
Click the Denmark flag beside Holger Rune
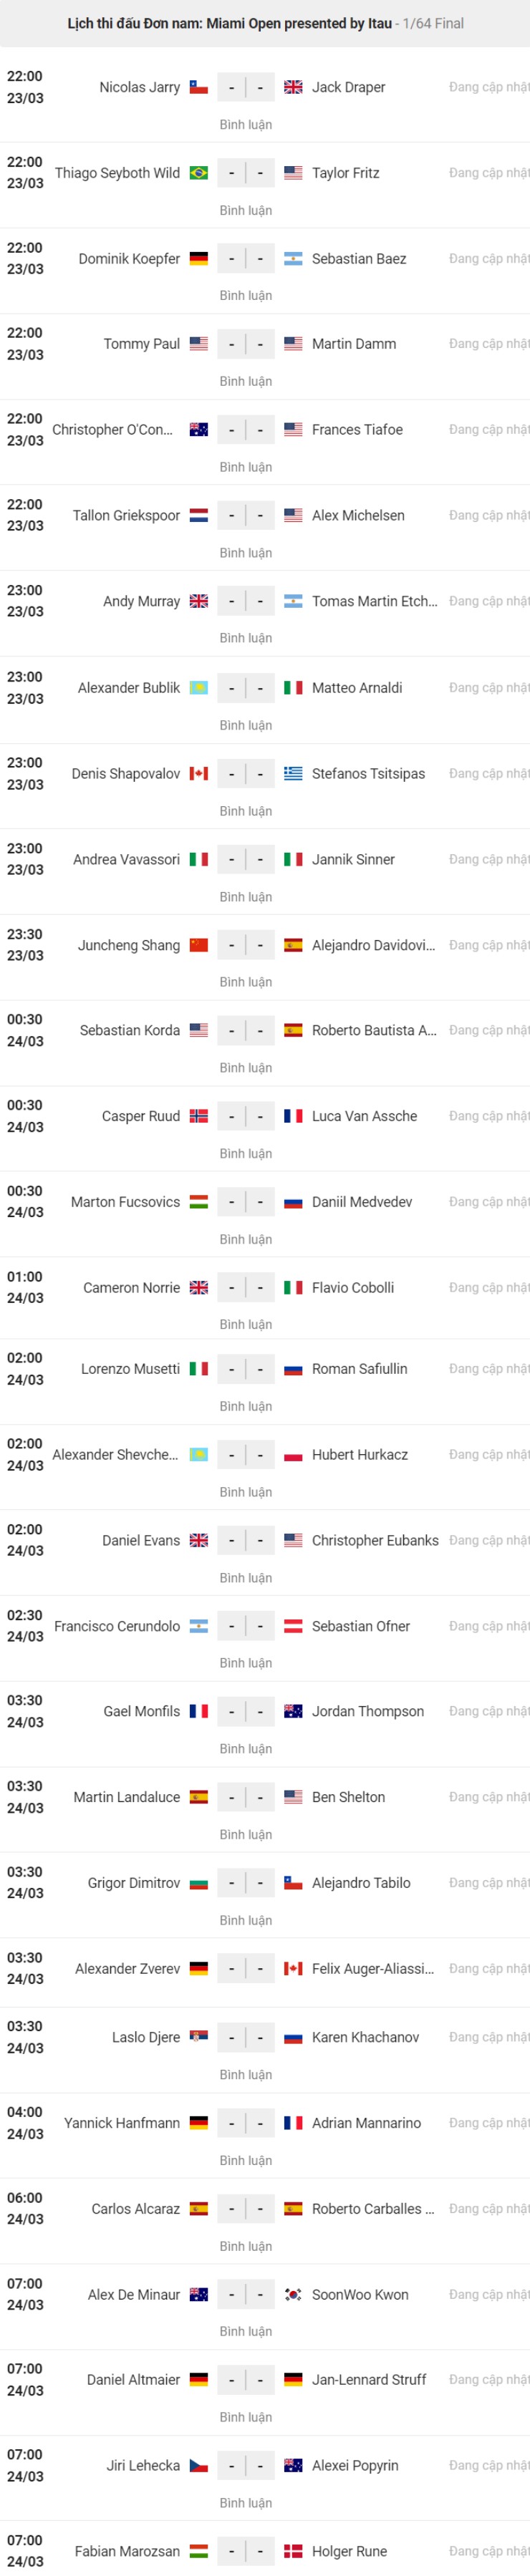(x=293, y=2551)
